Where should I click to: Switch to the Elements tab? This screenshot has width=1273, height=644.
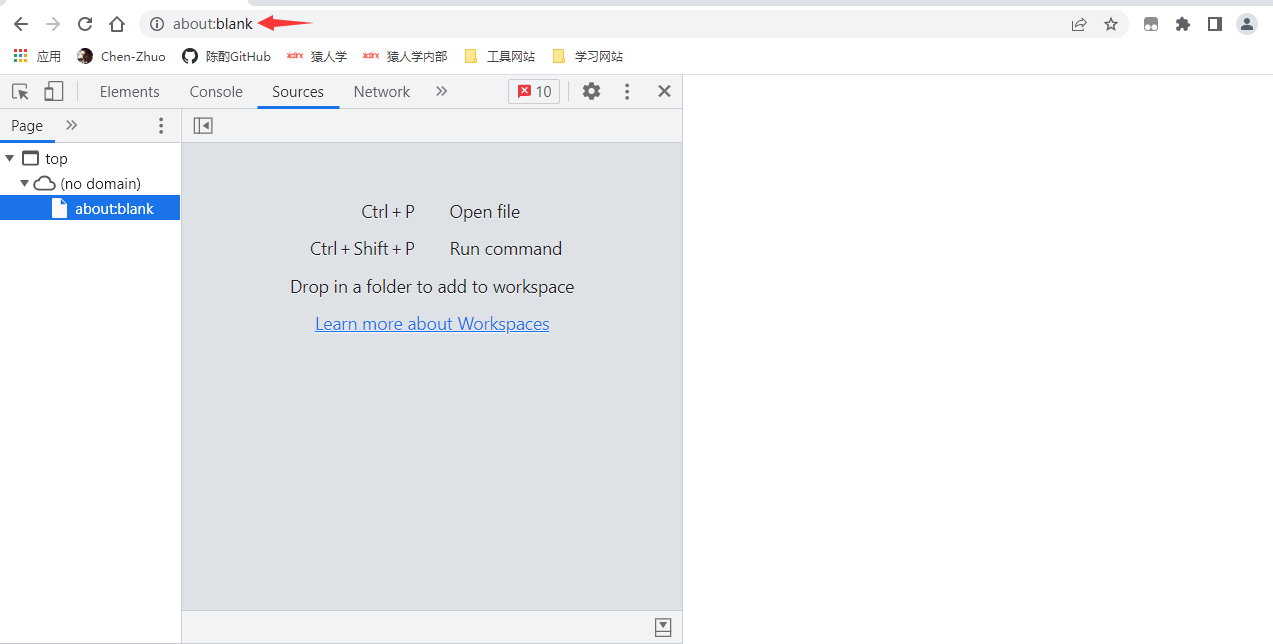(129, 92)
